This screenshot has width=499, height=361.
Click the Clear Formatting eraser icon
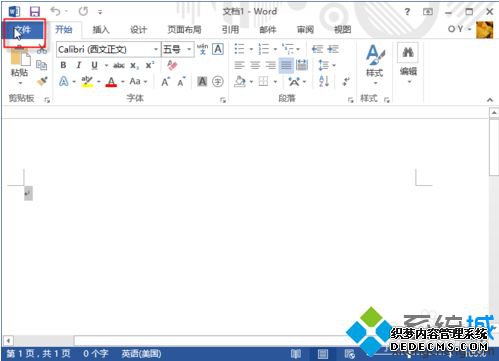(172, 65)
